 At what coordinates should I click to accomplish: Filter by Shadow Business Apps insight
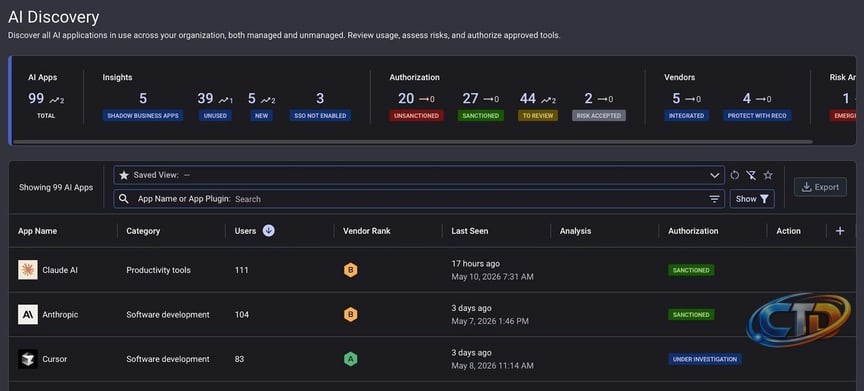(143, 116)
